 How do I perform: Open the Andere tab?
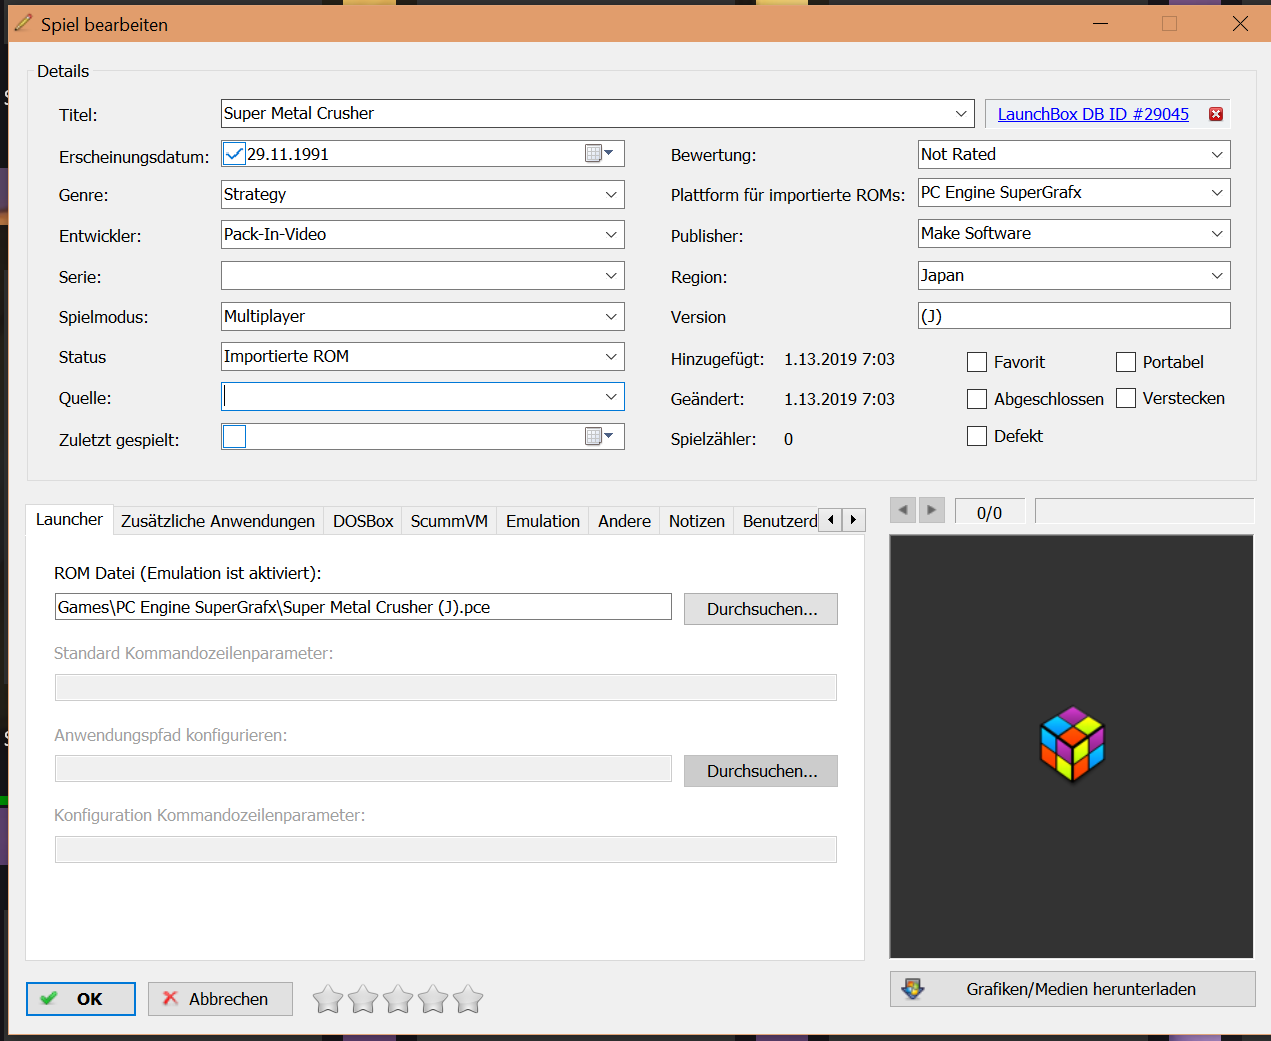coord(624,521)
